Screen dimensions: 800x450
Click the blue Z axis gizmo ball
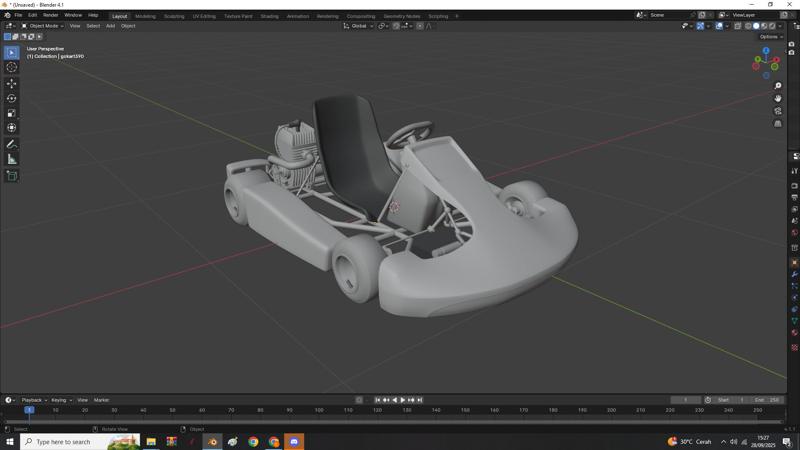(x=766, y=51)
